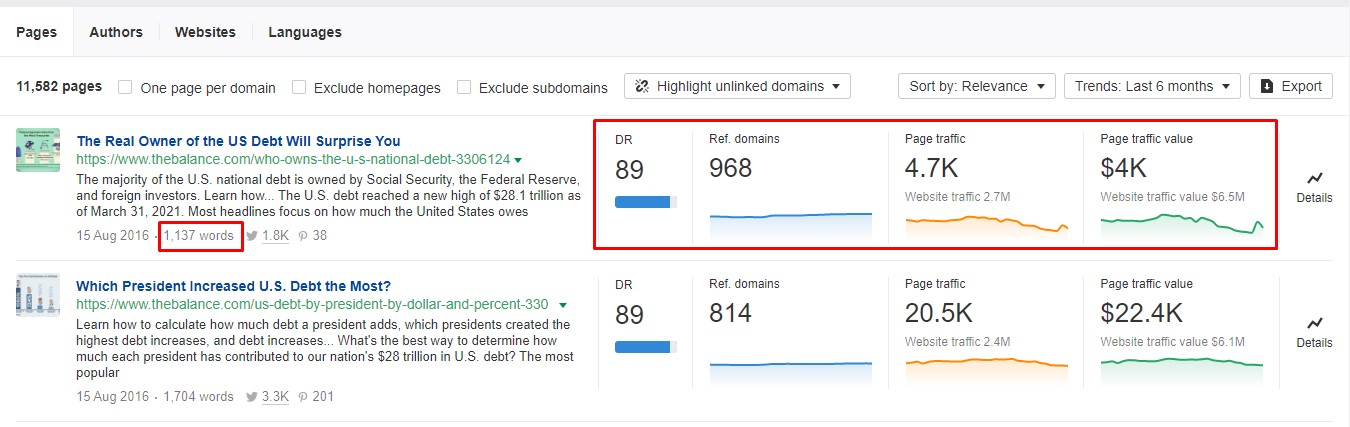
Task: Check the Exclude homepages option
Action: click(x=299, y=87)
